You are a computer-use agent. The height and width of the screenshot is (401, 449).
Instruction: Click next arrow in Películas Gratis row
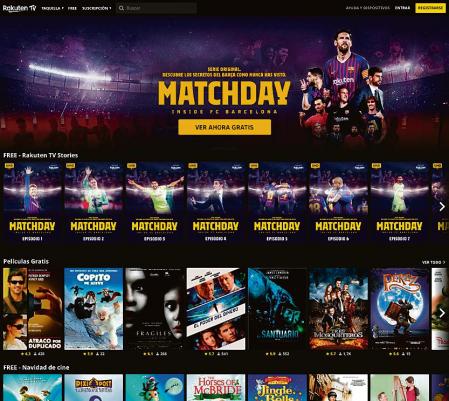[442, 313]
